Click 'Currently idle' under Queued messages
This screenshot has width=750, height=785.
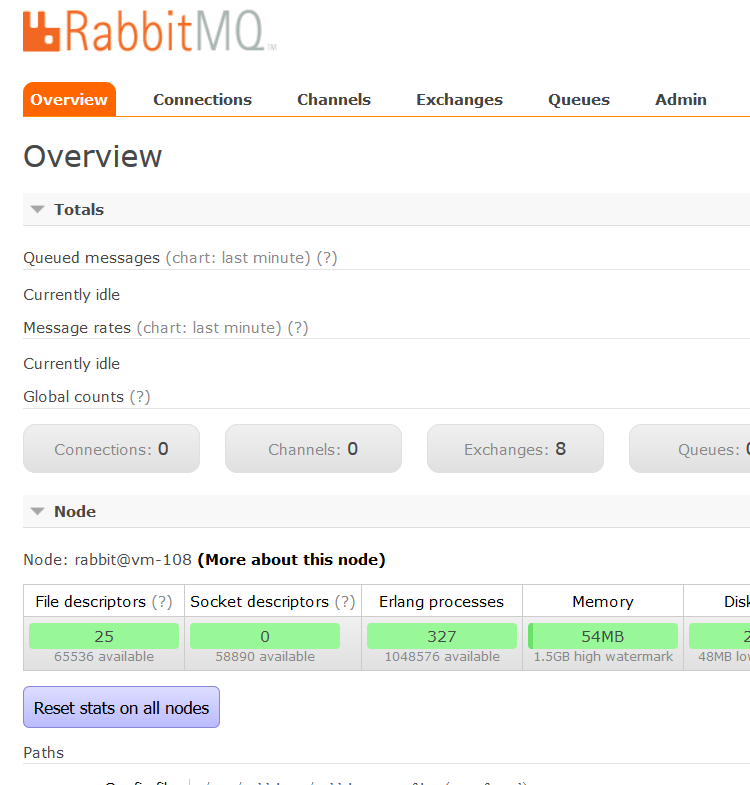point(72,295)
